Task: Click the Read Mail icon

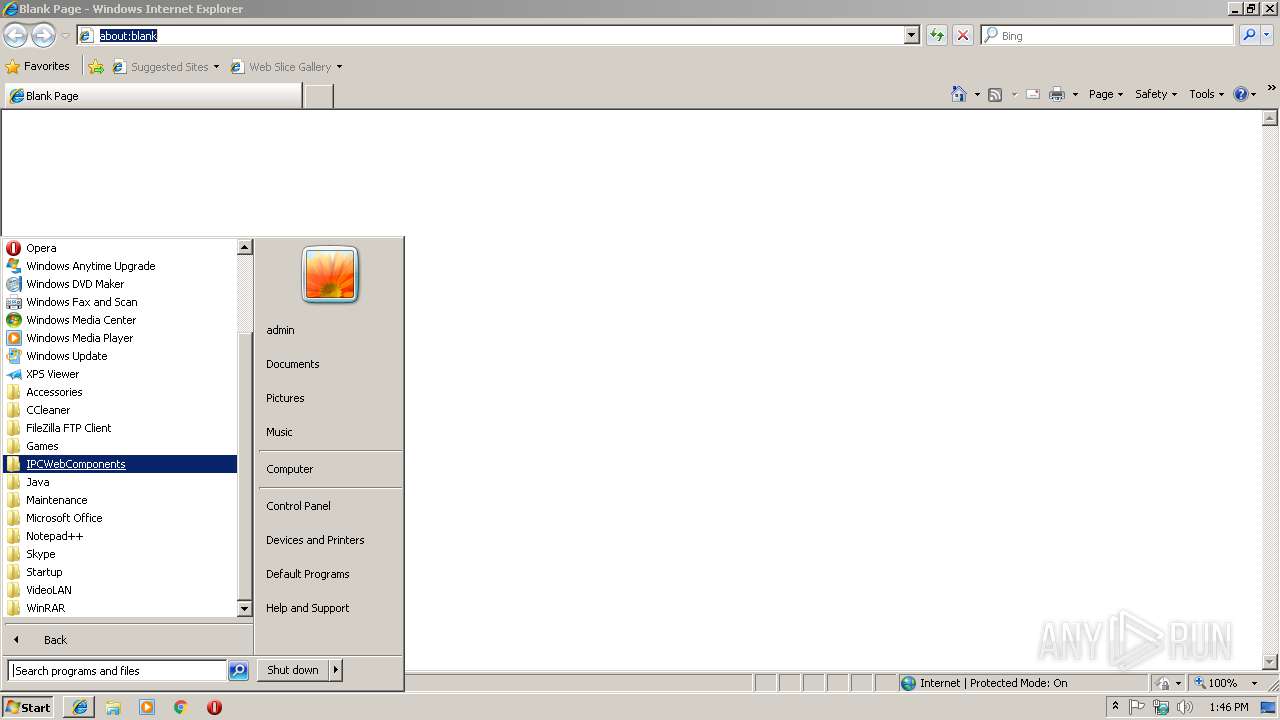Action: pyautogui.click(x=1033, y=94)
